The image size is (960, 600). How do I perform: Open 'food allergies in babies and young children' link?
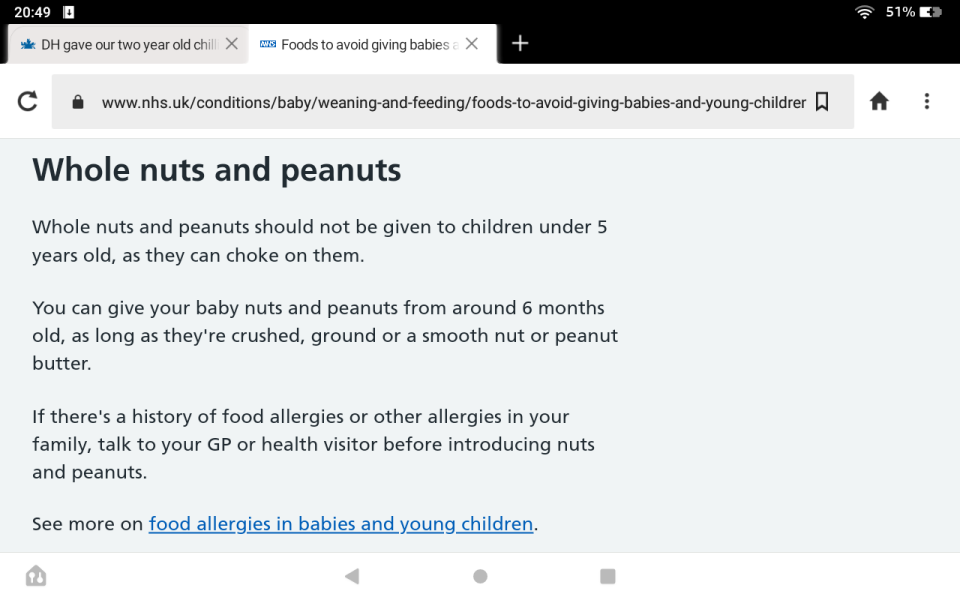[341, 524]
